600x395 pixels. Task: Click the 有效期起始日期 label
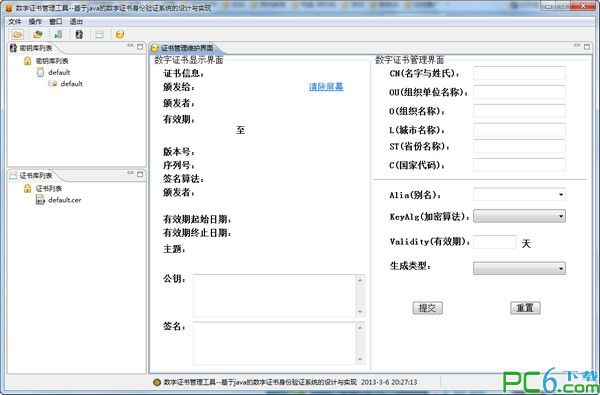coord(197,219)
